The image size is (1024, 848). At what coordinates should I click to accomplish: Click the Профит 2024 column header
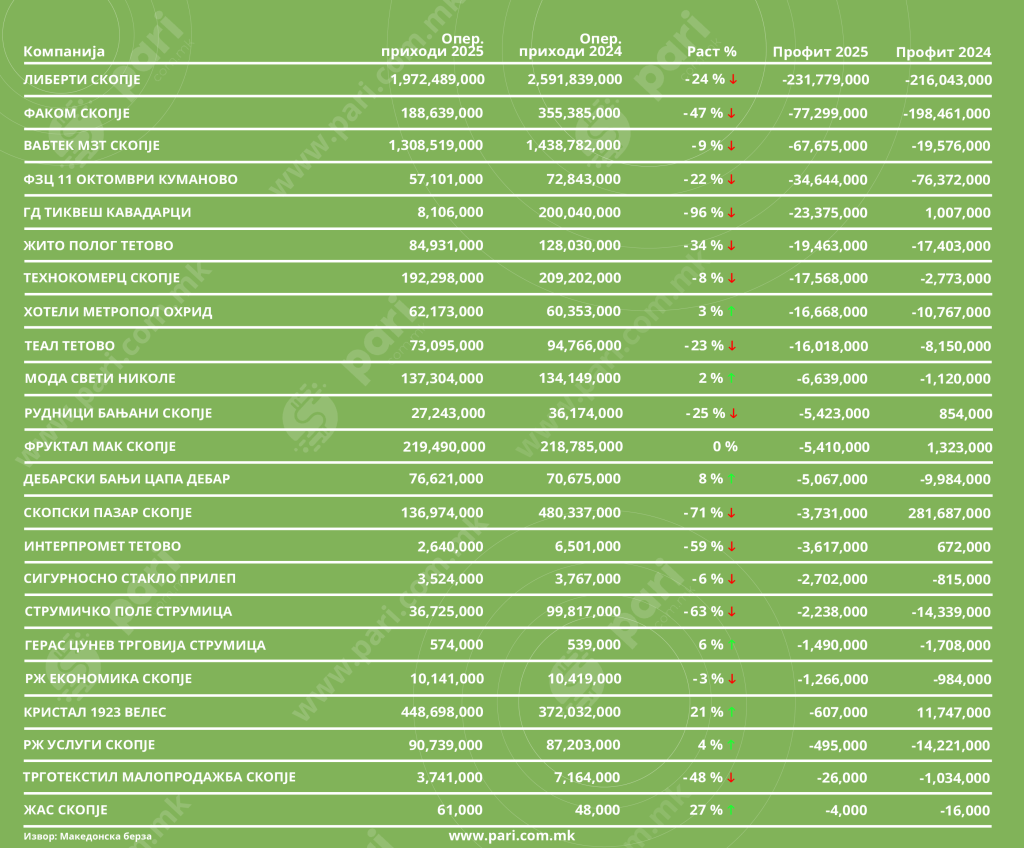coord(943,52)
